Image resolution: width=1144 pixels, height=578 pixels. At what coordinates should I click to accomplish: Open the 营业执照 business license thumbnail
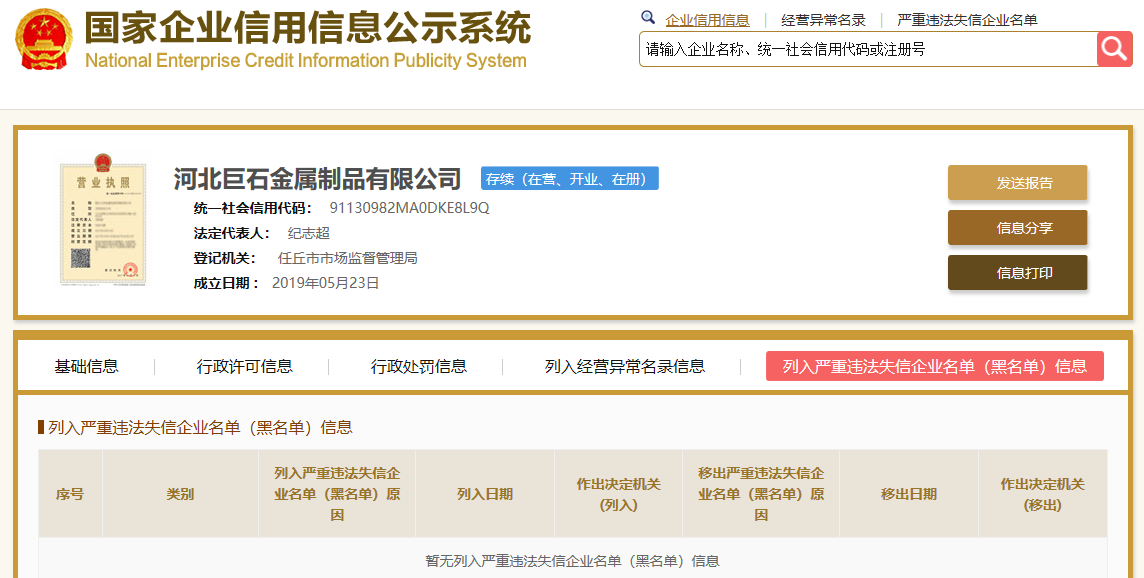[103, 219]
